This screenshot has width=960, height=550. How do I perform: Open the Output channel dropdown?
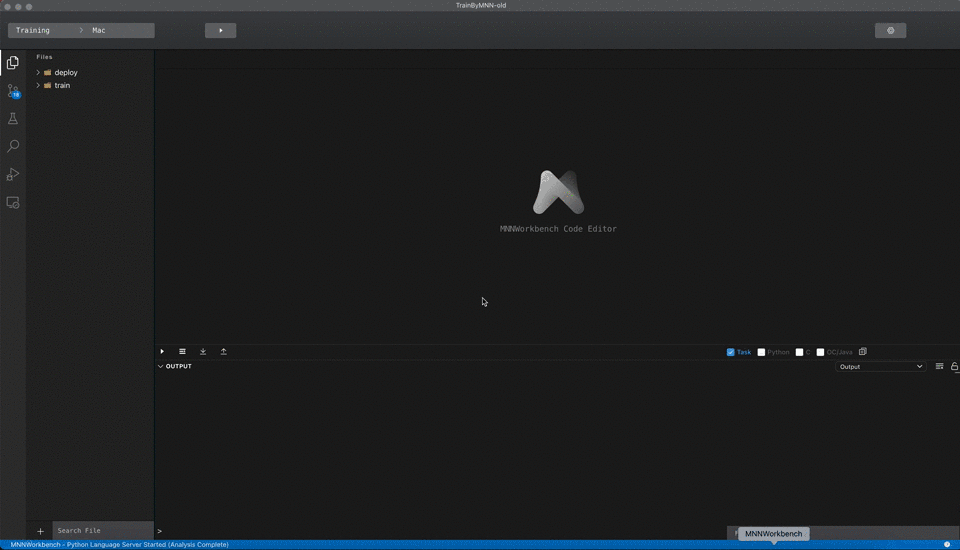point(880,367)
